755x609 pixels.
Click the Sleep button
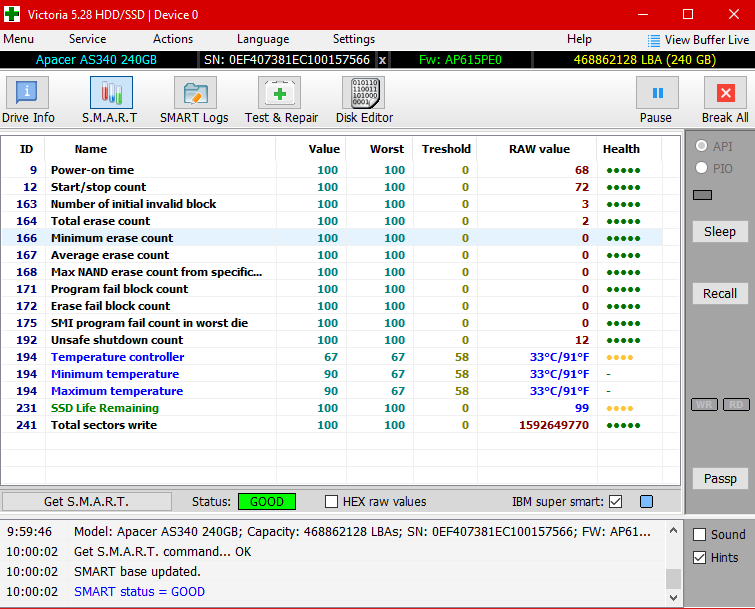(720, 232)
